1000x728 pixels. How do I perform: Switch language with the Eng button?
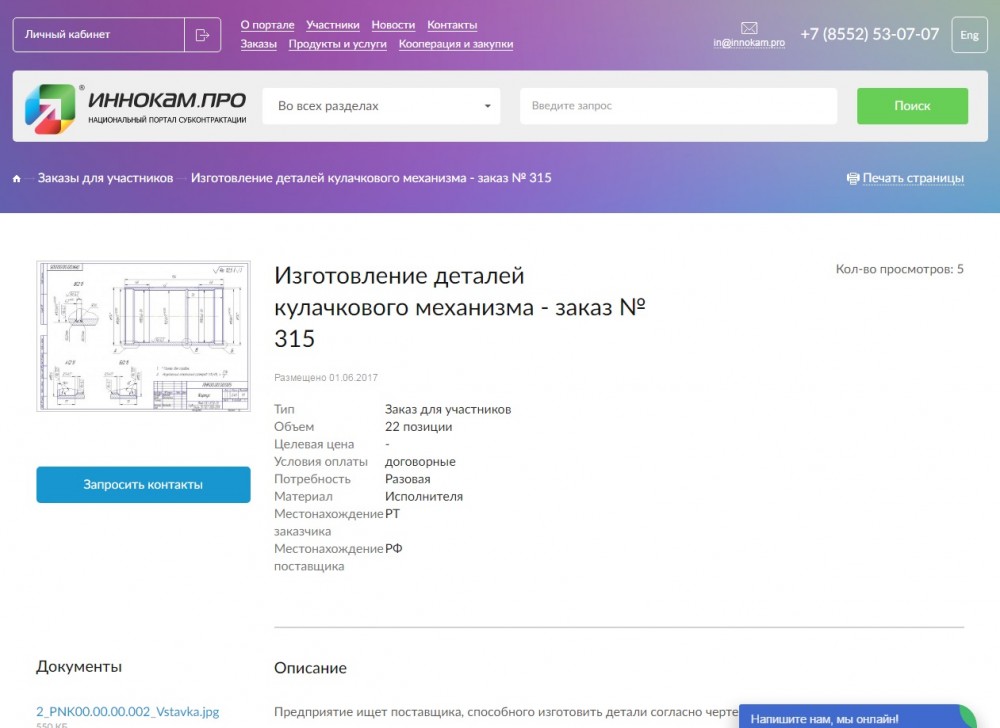[x=969, y=35]
